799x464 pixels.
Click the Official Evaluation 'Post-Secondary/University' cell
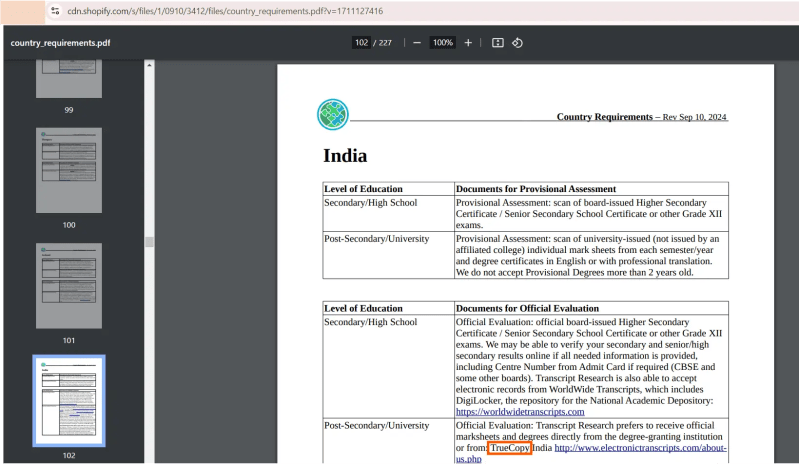point(388,441)
